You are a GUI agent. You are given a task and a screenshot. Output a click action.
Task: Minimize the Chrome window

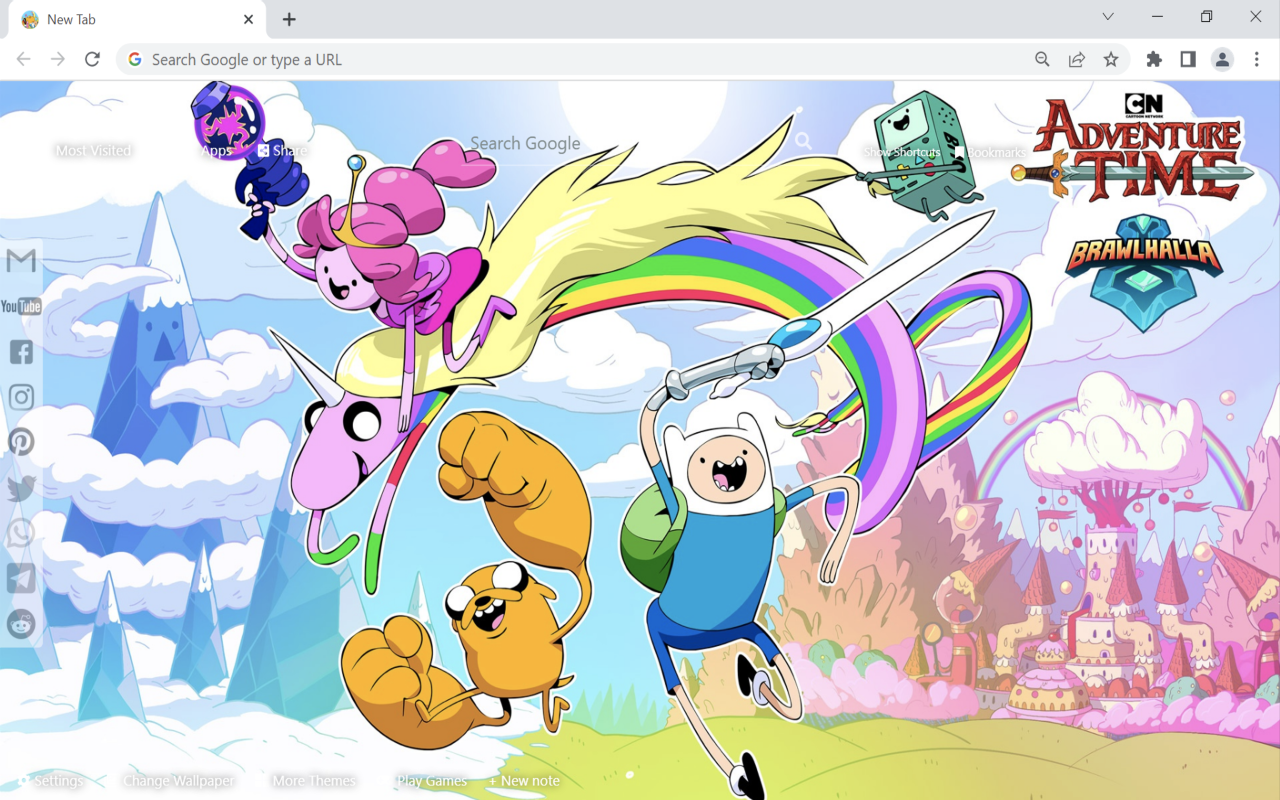1157,17
